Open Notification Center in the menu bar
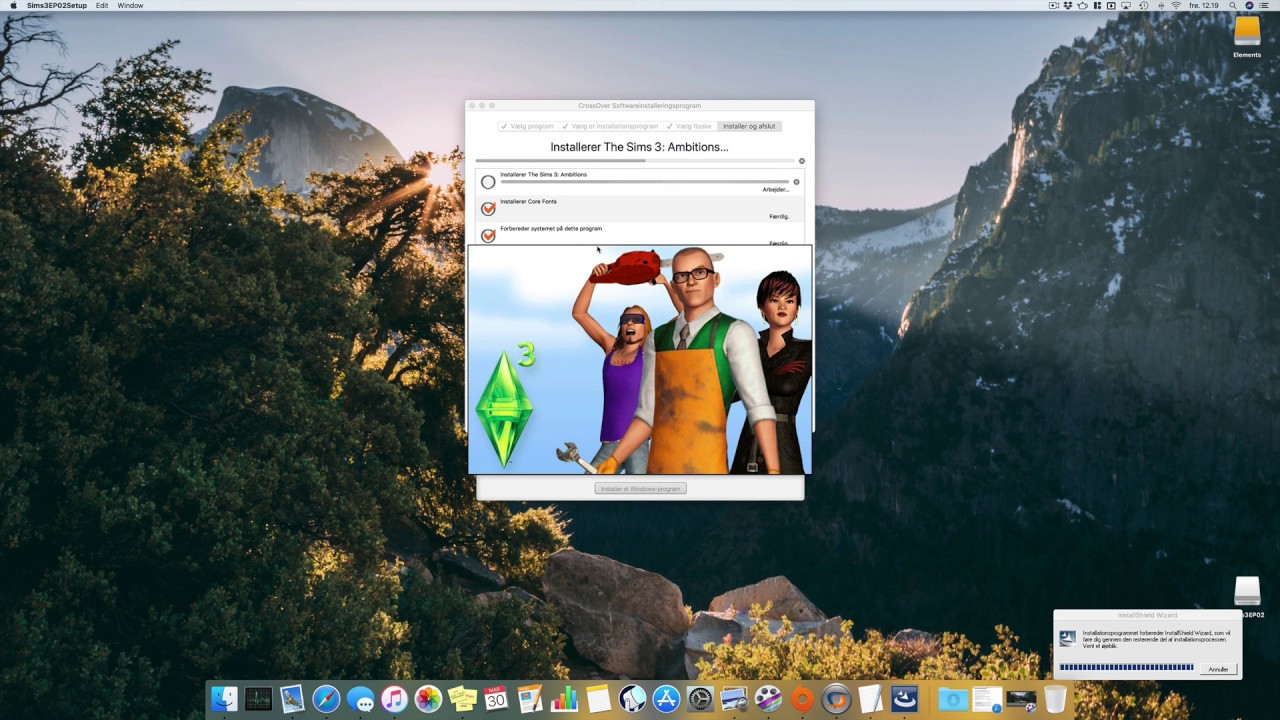The width and height of the screenshot is (1280, 720). tap(1266, 6)
